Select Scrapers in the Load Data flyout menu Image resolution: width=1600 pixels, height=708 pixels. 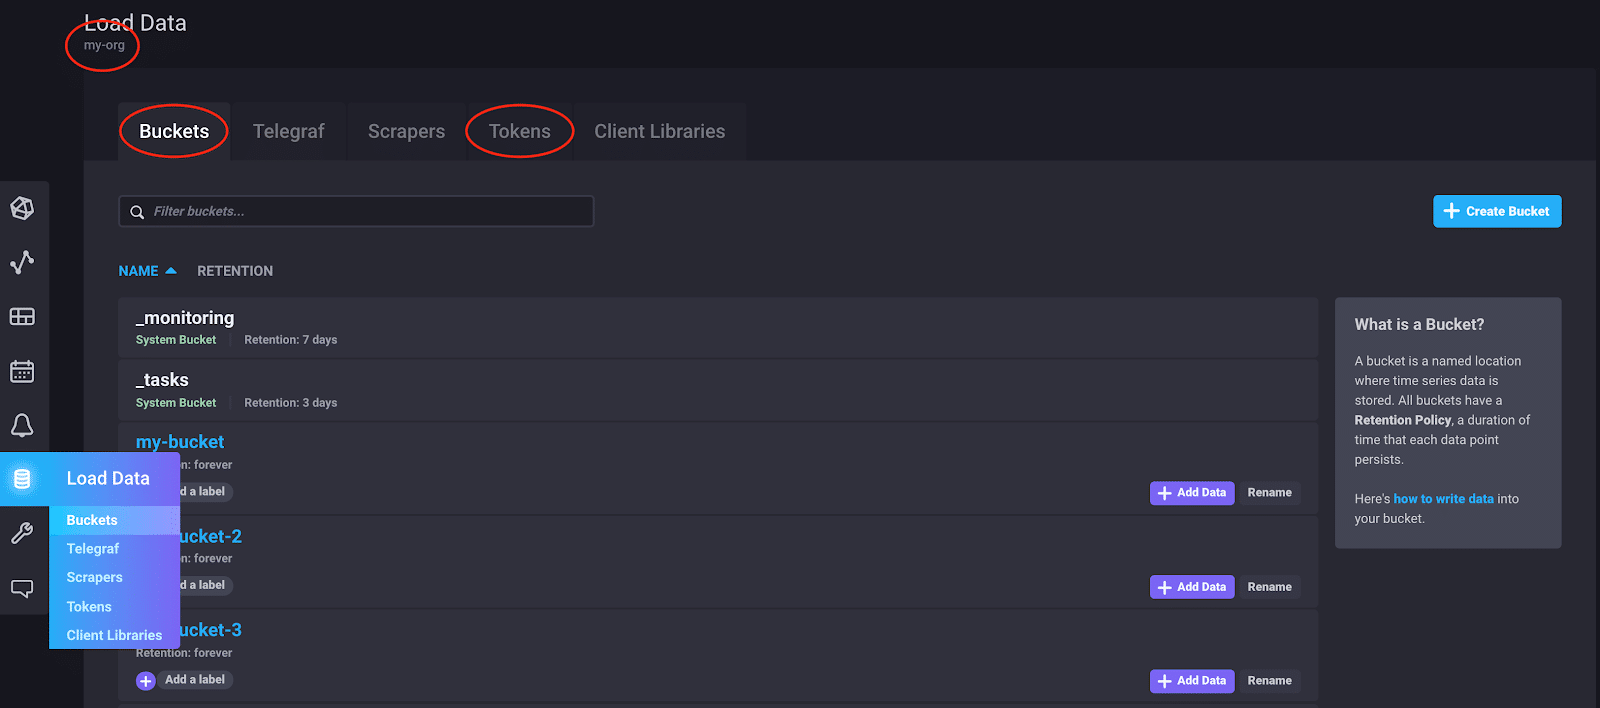click(94, 577)
